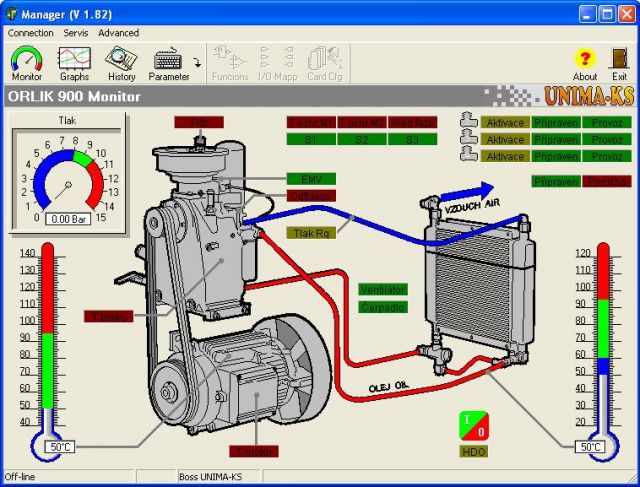Click the electric motor image

[241, 376]
